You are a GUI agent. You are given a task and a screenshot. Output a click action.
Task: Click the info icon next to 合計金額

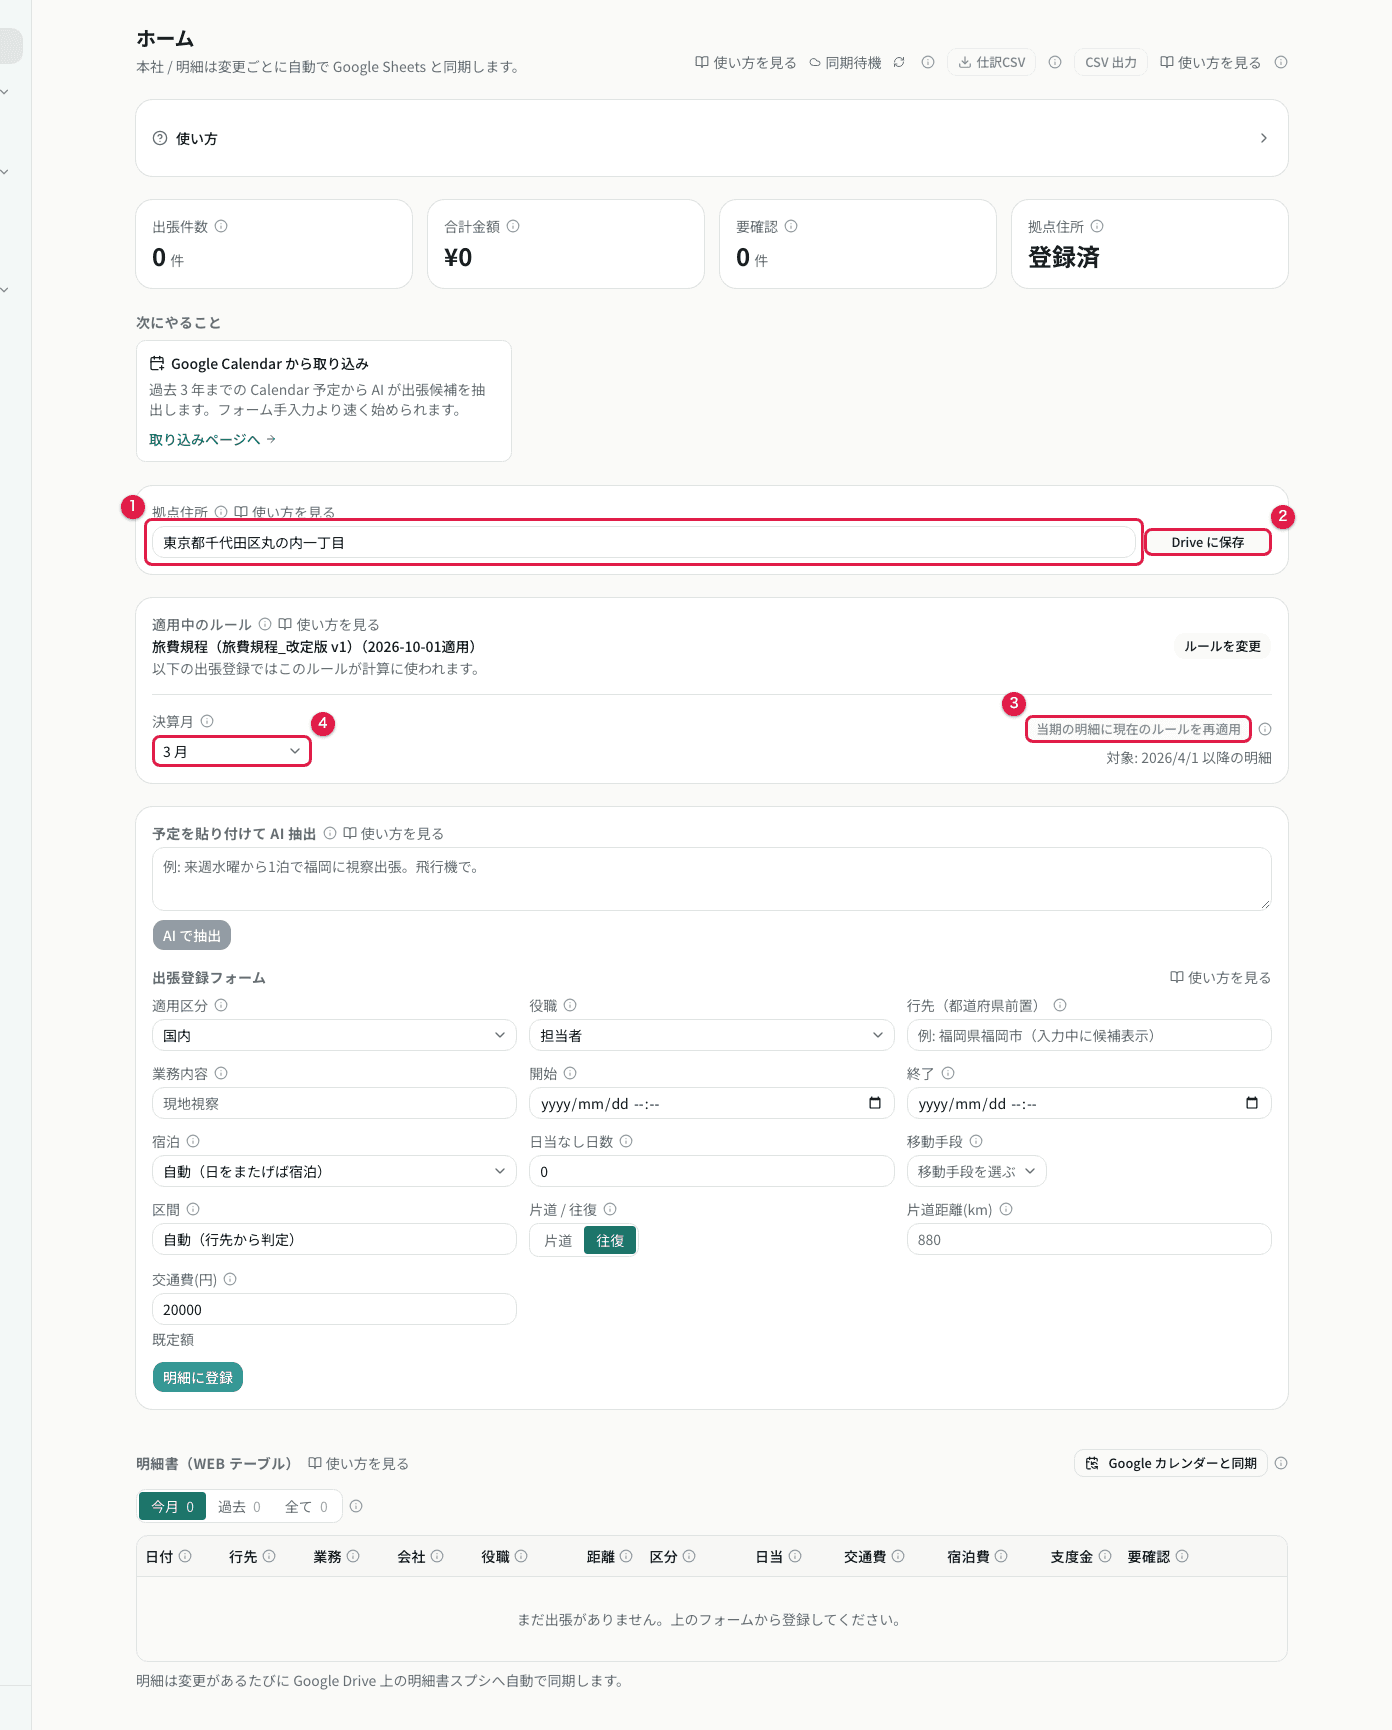(513, 226)
